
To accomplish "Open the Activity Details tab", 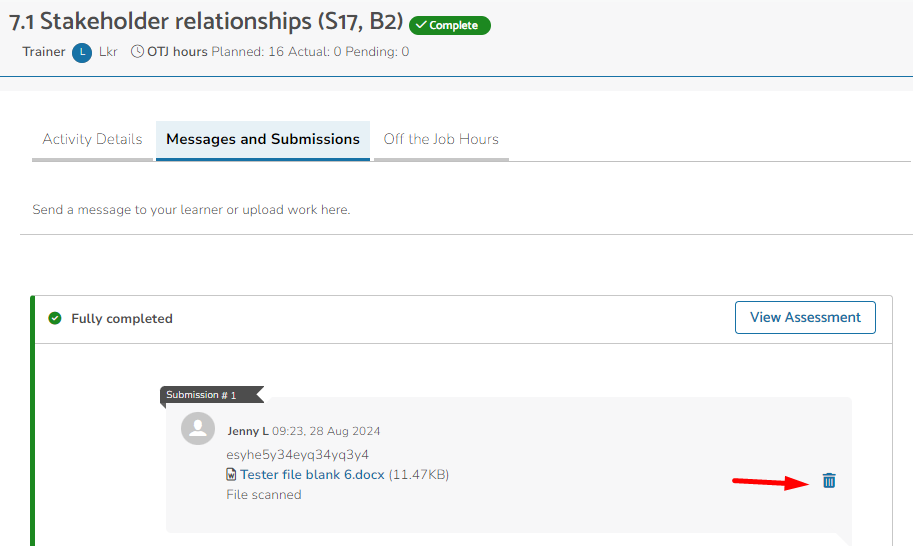I will [92, 140].
